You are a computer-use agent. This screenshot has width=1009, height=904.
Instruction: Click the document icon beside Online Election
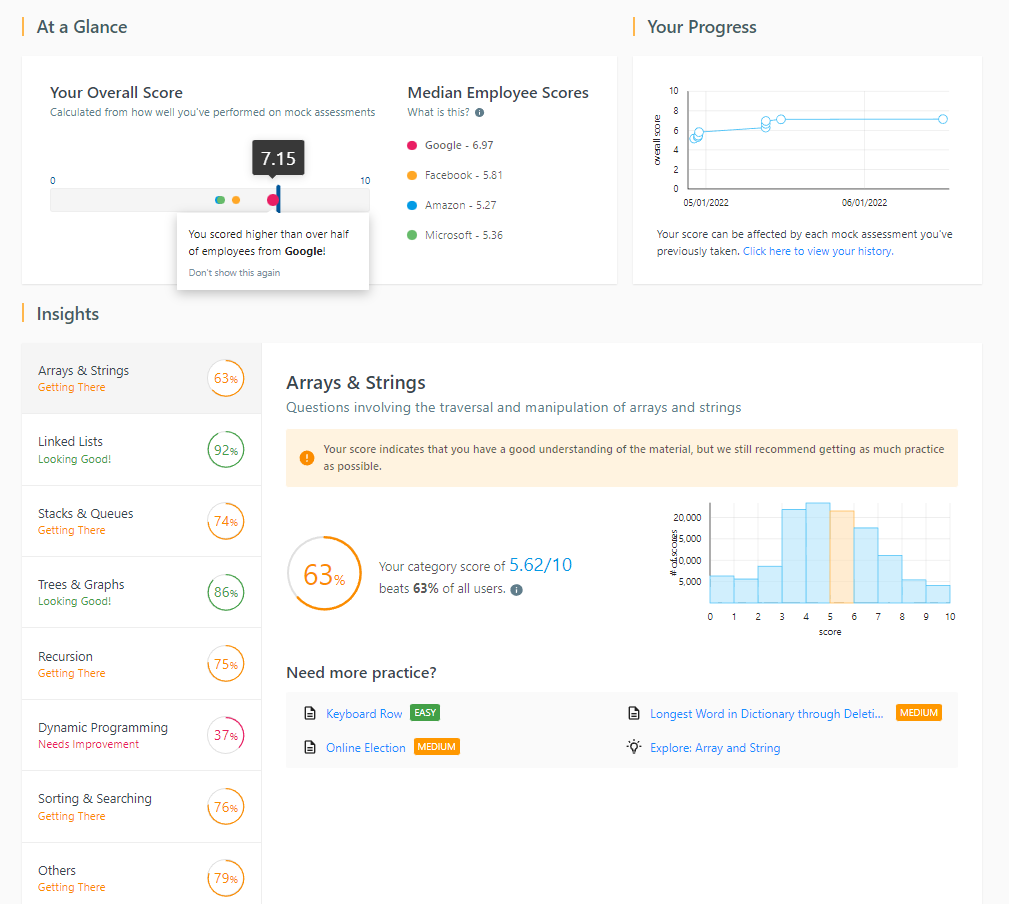click(310, 748)
